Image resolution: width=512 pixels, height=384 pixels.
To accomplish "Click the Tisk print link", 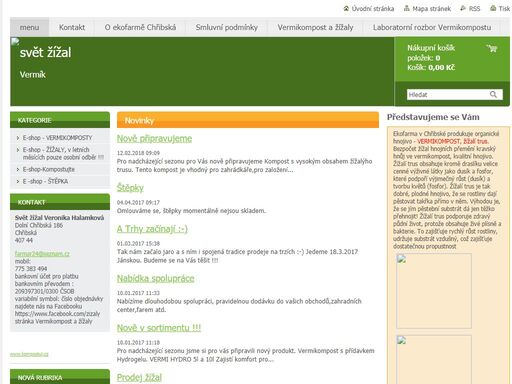I will pyautogui.click(x=504, y=9).
